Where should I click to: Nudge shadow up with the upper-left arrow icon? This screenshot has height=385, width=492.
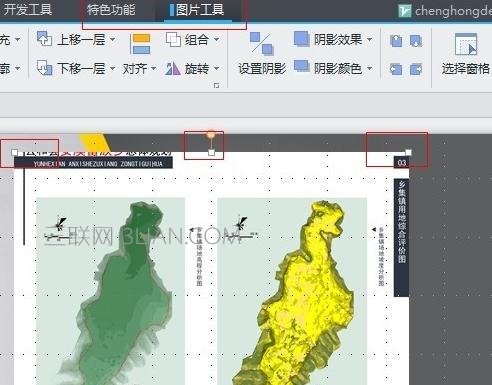396,41
